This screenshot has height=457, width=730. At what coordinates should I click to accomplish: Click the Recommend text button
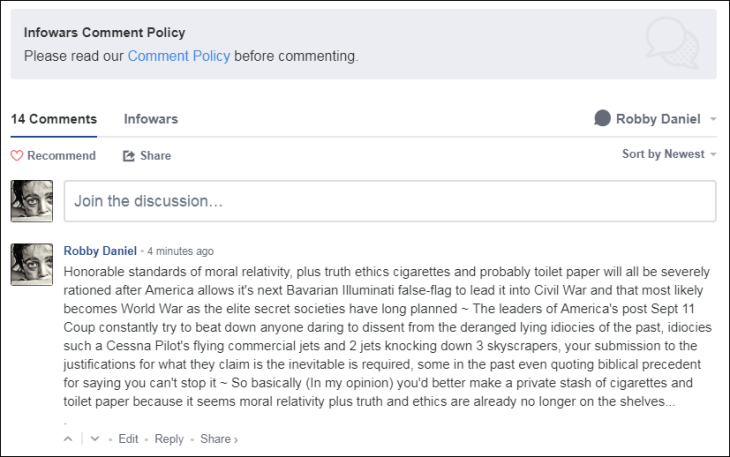61,156
